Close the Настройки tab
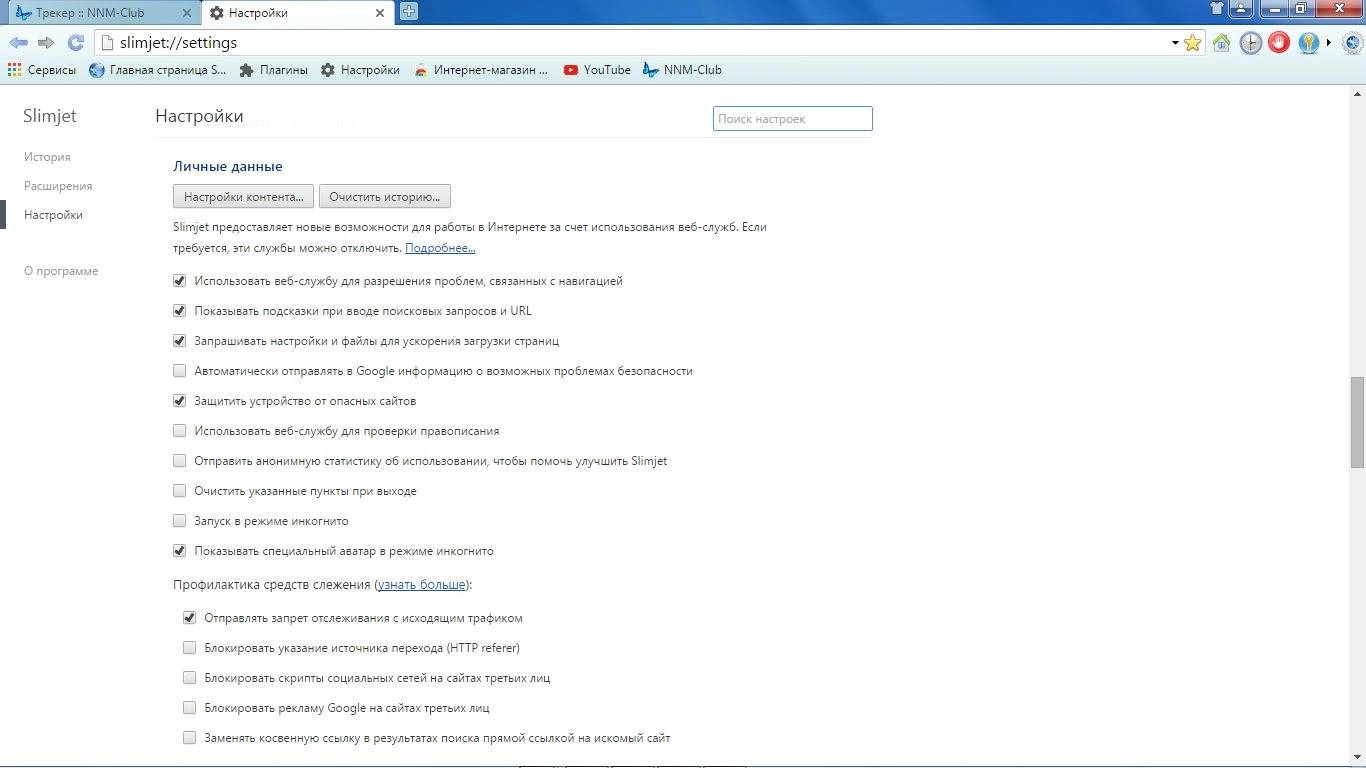The width and height of the screenshot is (1366, 768). (x=379, y=13)
